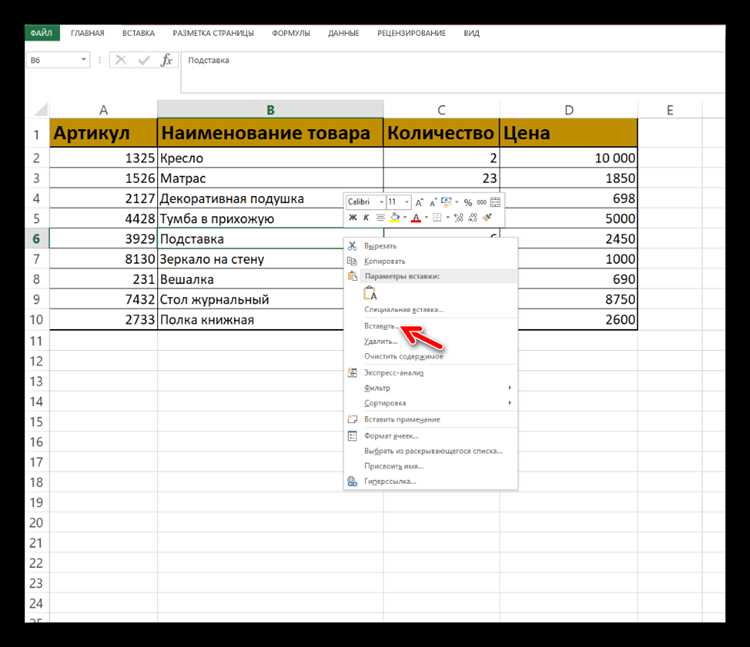Click the borders icon in mini toolbar

(437, 218)
